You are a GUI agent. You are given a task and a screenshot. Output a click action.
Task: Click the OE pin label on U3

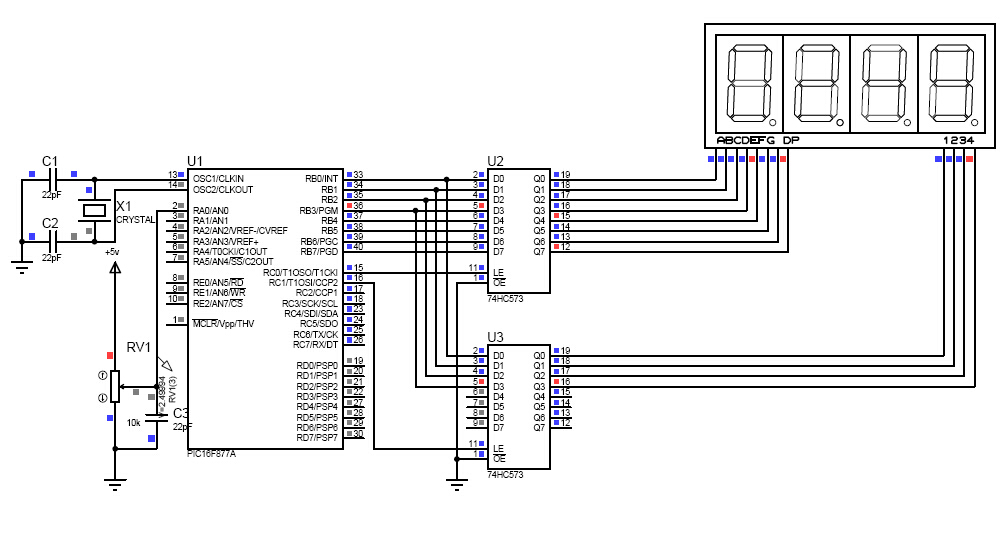pyautogui.click(x=499, y=459)
